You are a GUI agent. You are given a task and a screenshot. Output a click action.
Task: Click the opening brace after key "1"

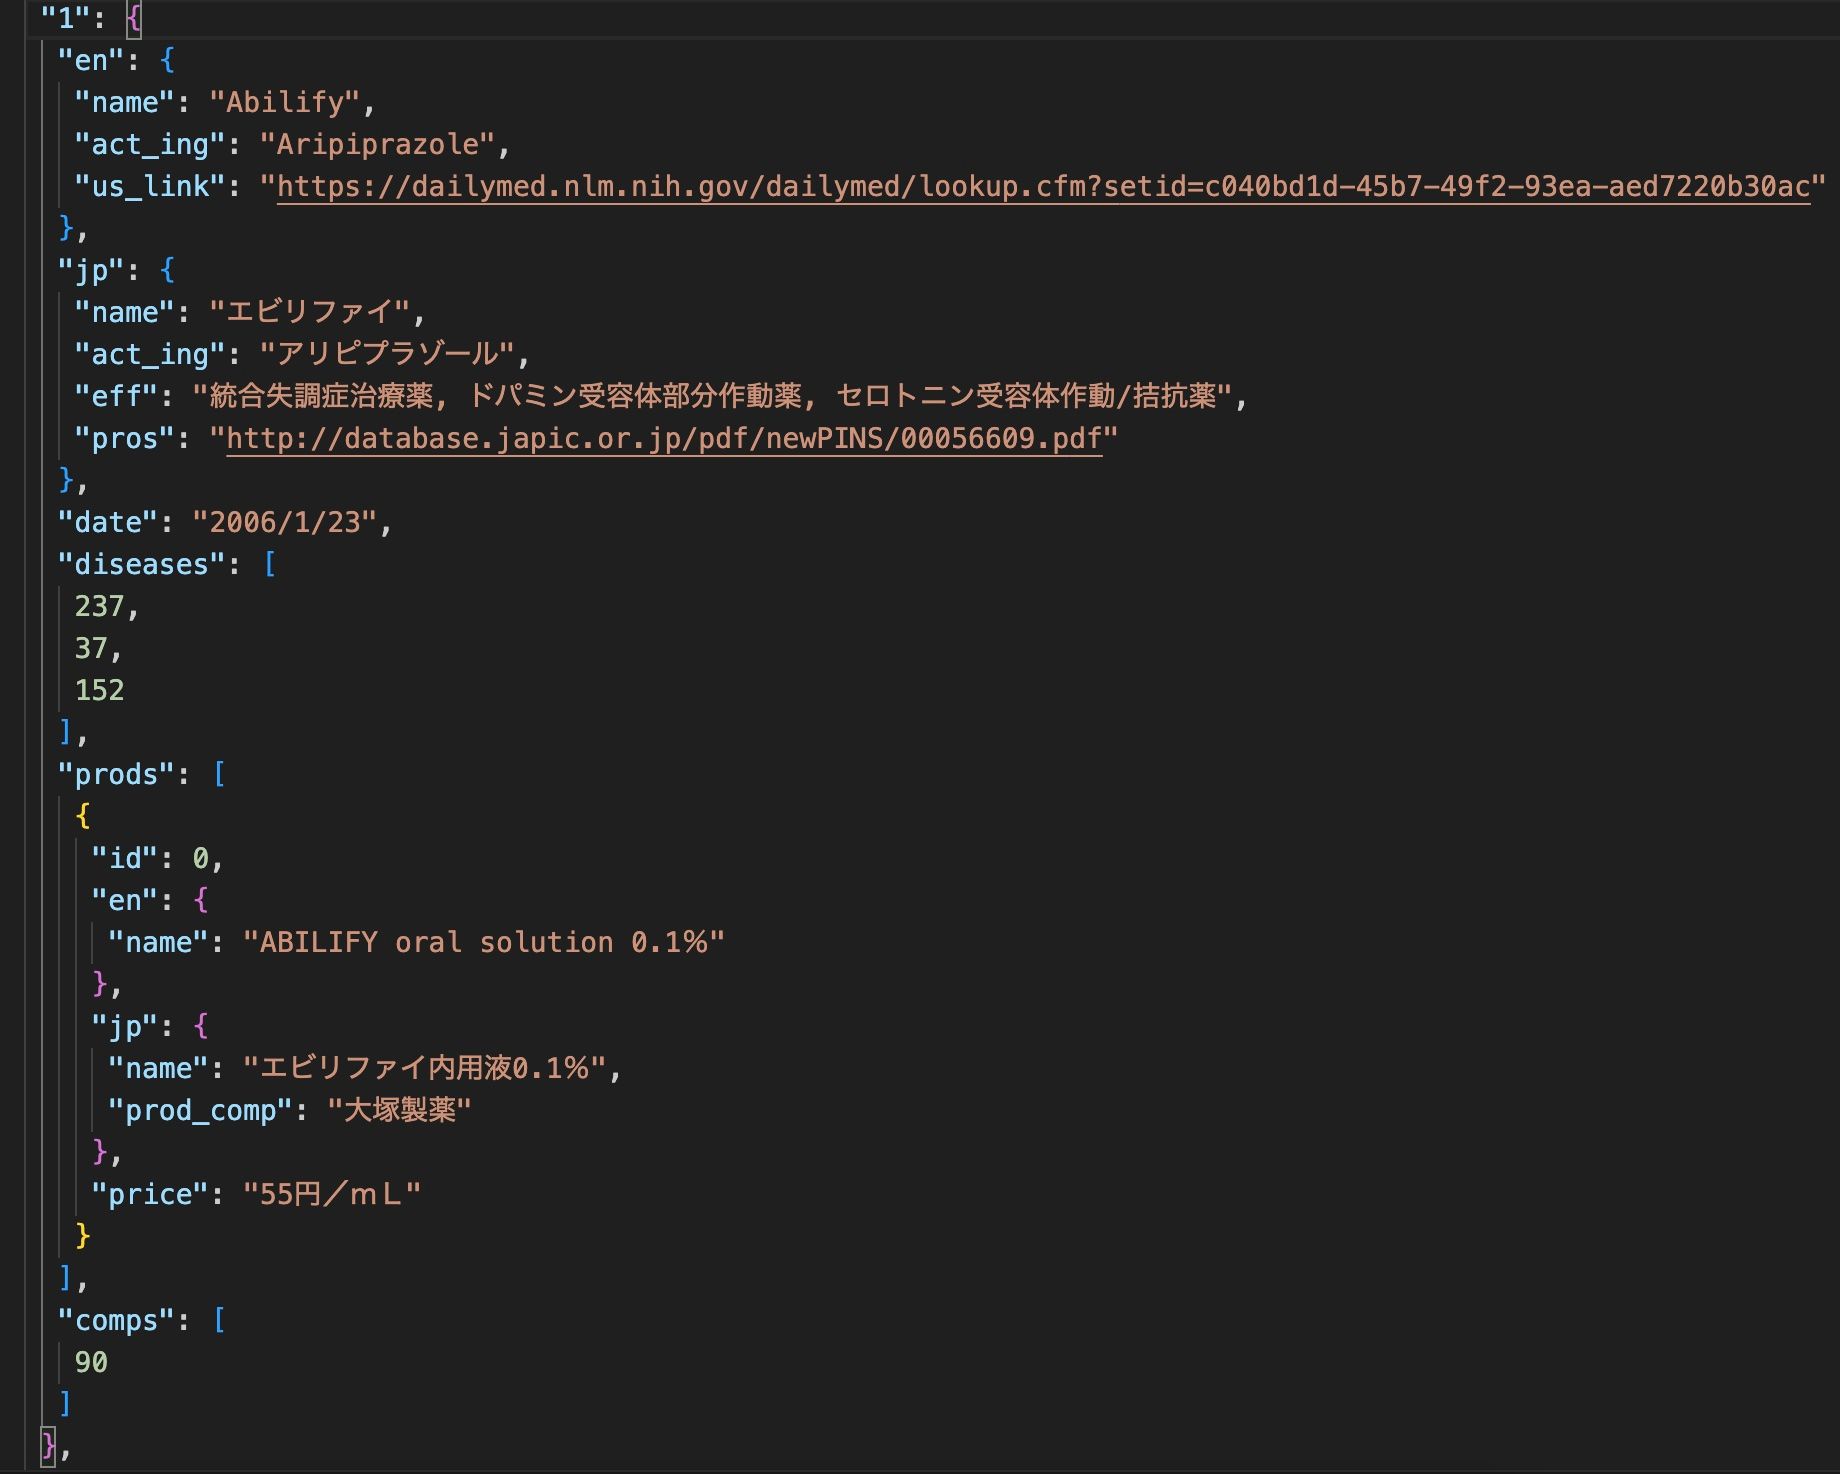[134, 19]
